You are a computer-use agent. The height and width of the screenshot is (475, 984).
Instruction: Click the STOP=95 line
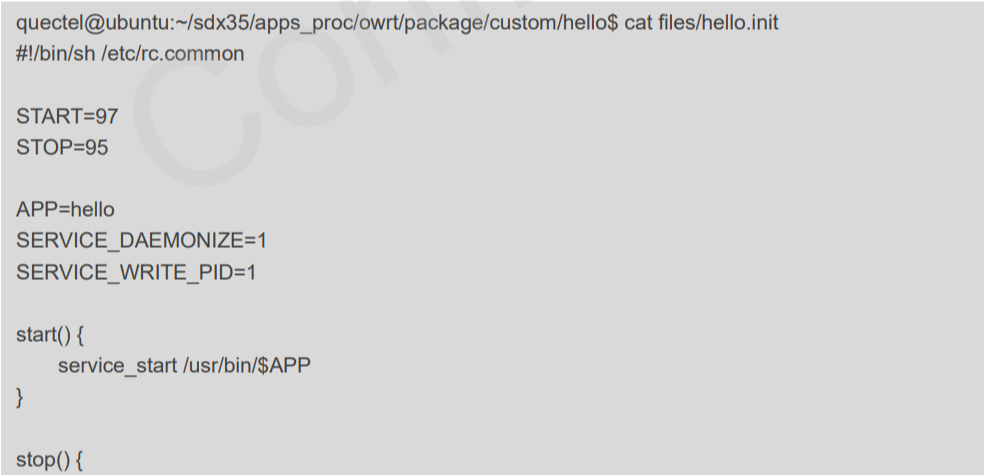coord(62,147)
